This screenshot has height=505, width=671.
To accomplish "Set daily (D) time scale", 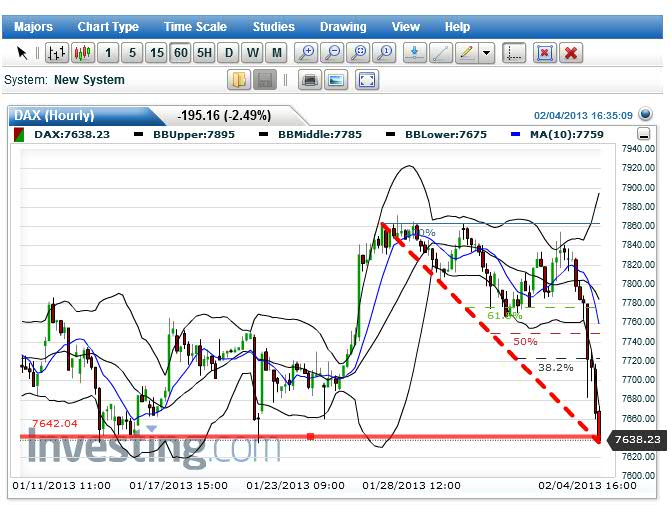I will tap(229, 53).
